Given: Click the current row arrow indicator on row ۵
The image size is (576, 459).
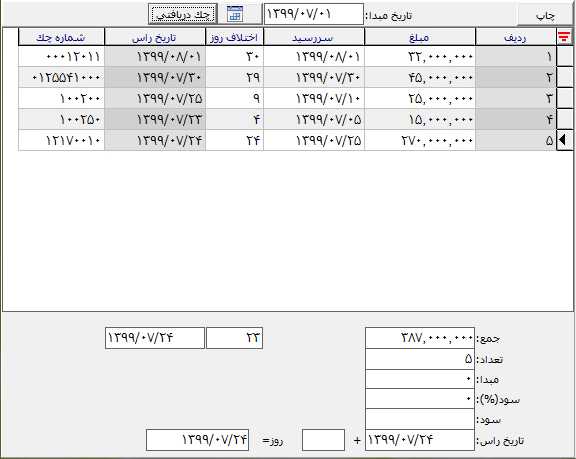Looking at the screenshot, I should click(x=564, y=140).
